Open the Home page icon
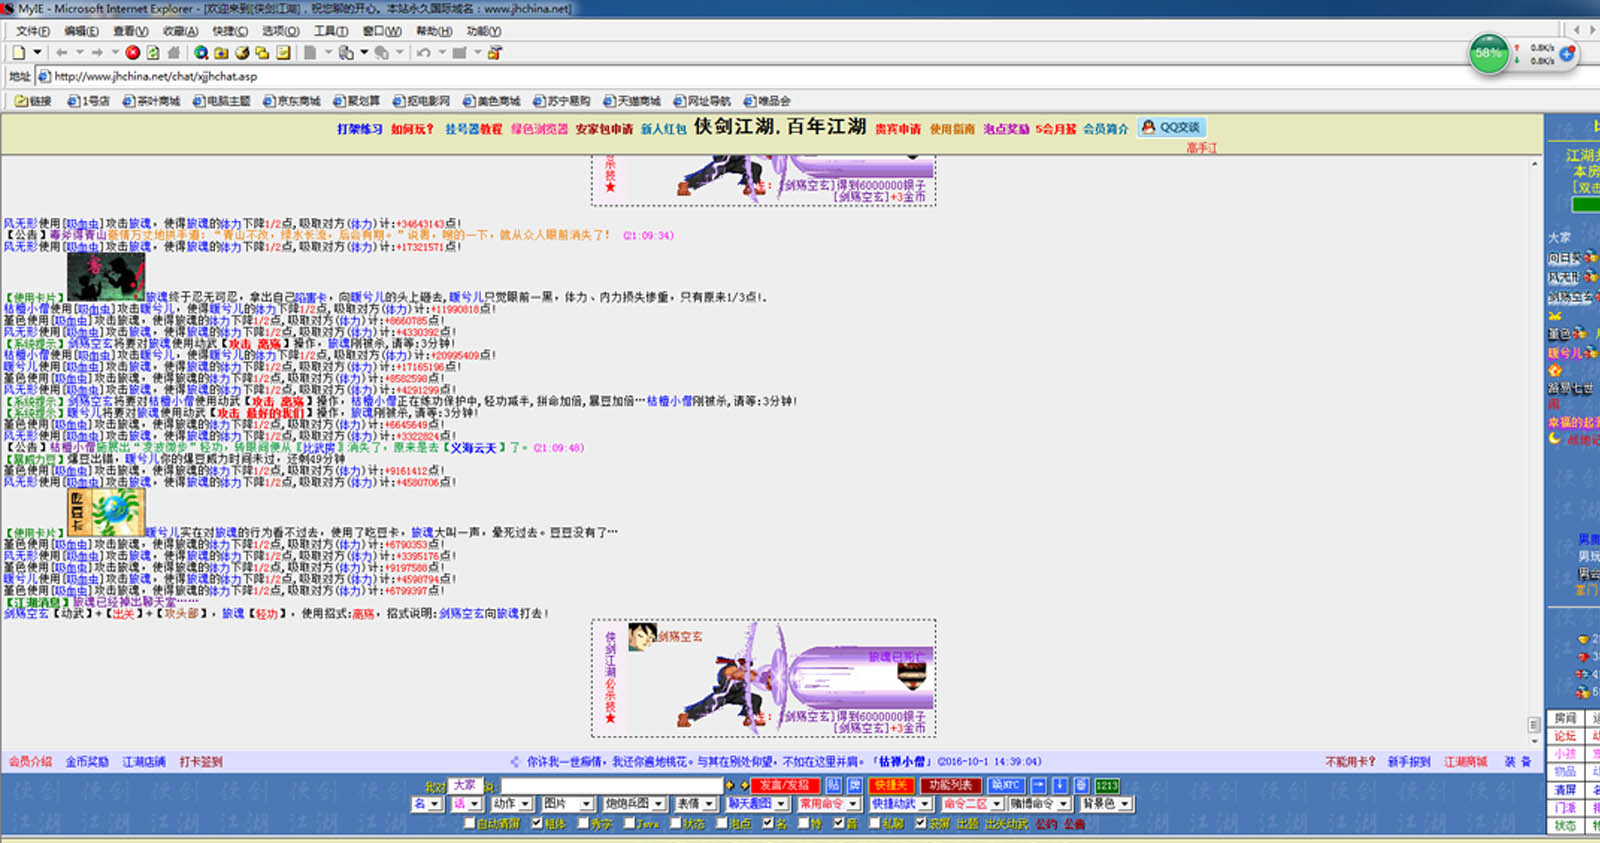This screenshot has width=1600, height=843. (174, 53)
